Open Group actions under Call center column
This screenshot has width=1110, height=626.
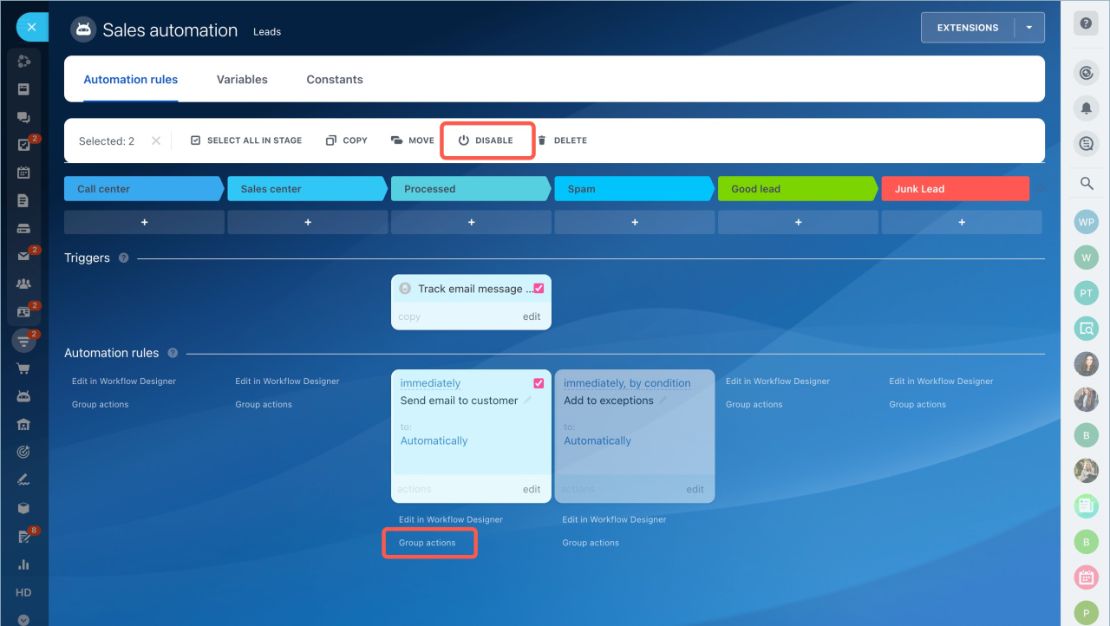[x=100, y=404]
